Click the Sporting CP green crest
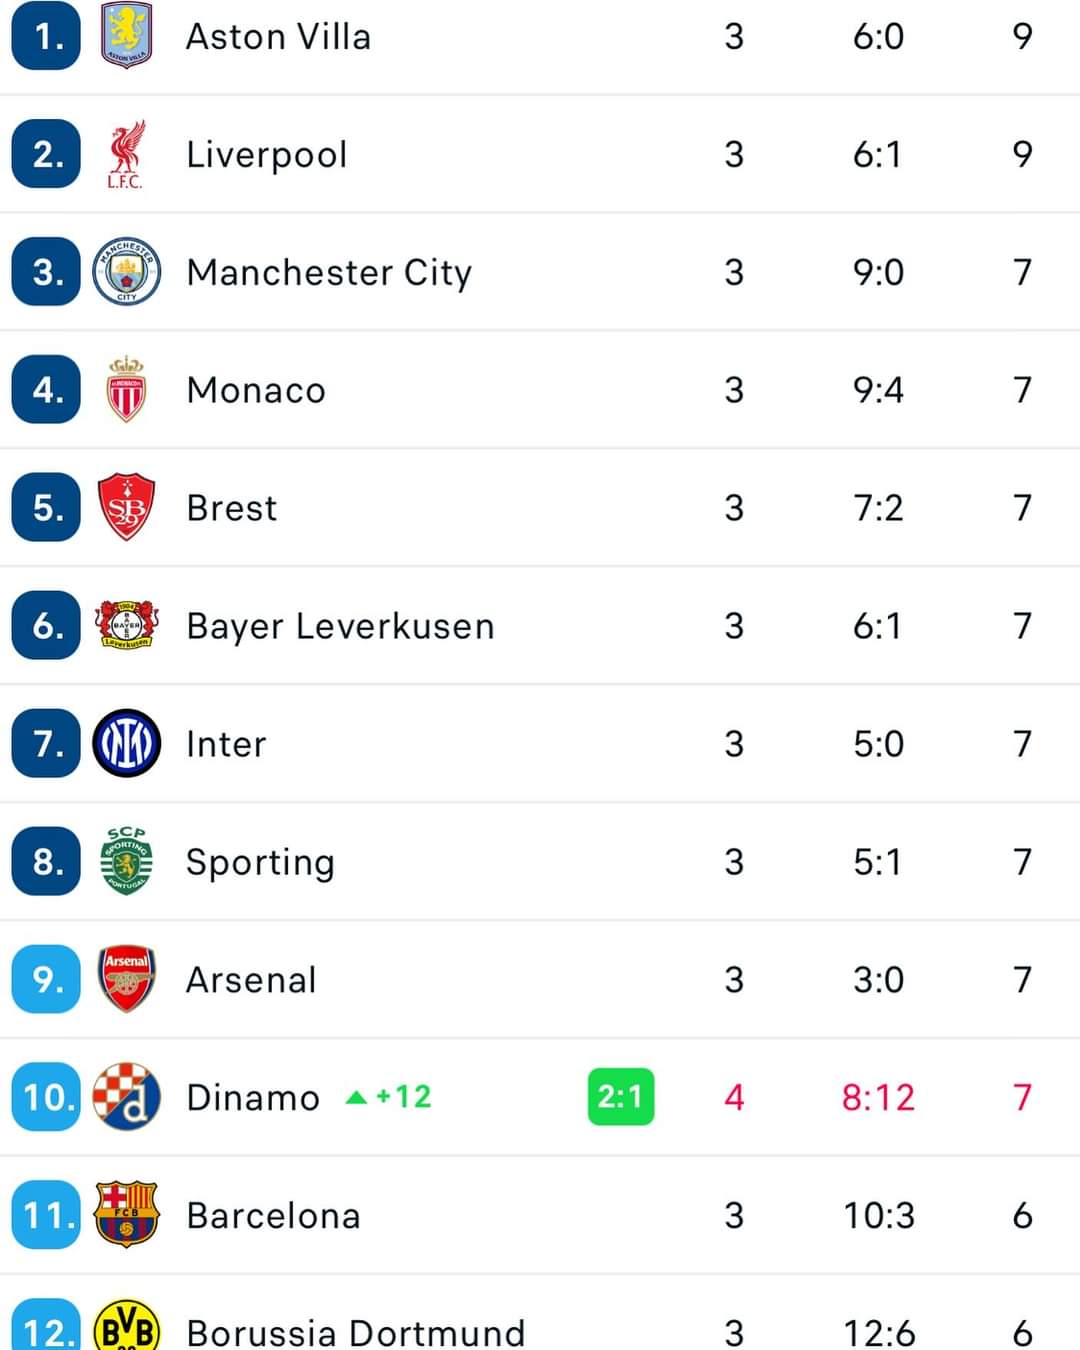The height and width of the screenshot is (1350, 1080). pos(126,861)
